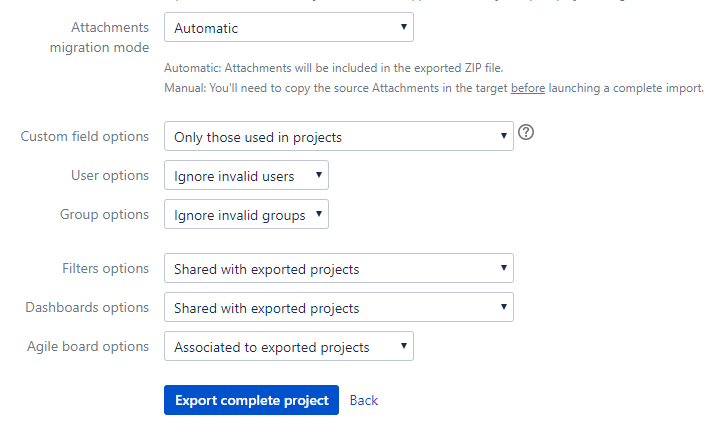The image size is (725, 432).
Task: Click the underlined "before" word in the Manual note
Action: [x=527, y=88]
